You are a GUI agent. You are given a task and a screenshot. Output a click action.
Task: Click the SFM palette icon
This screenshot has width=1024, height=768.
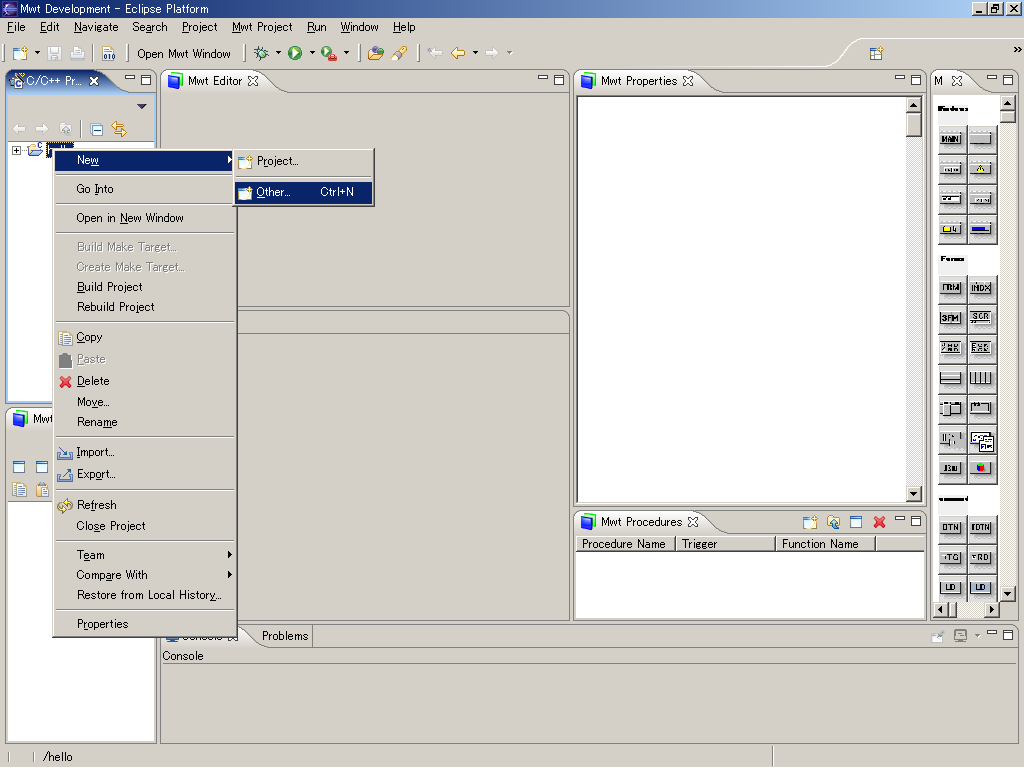click(951, 318)
